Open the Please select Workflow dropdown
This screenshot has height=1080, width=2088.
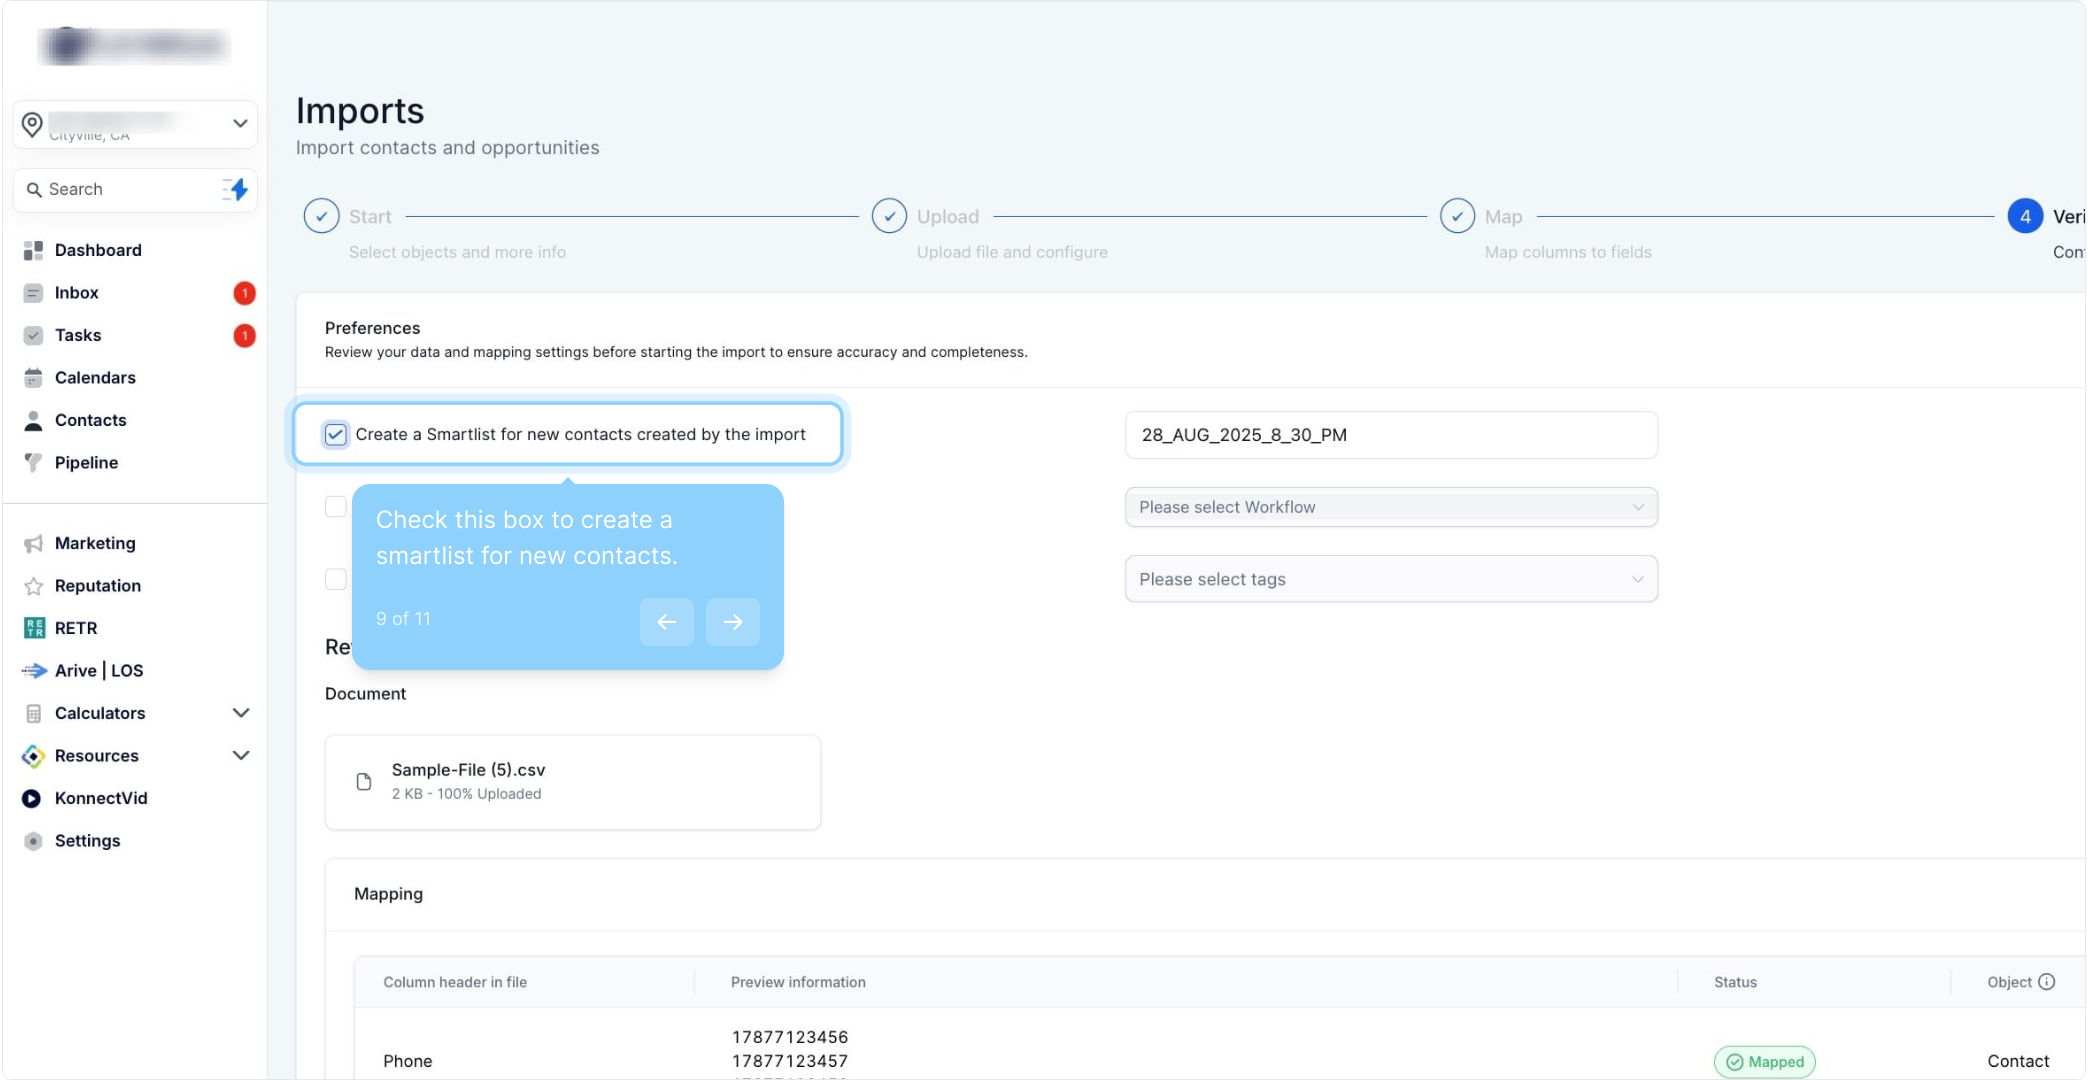point(1390,507)
